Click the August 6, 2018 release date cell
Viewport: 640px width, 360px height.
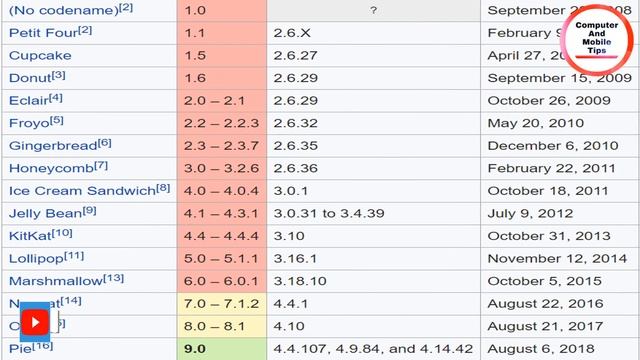pos(560,349)
